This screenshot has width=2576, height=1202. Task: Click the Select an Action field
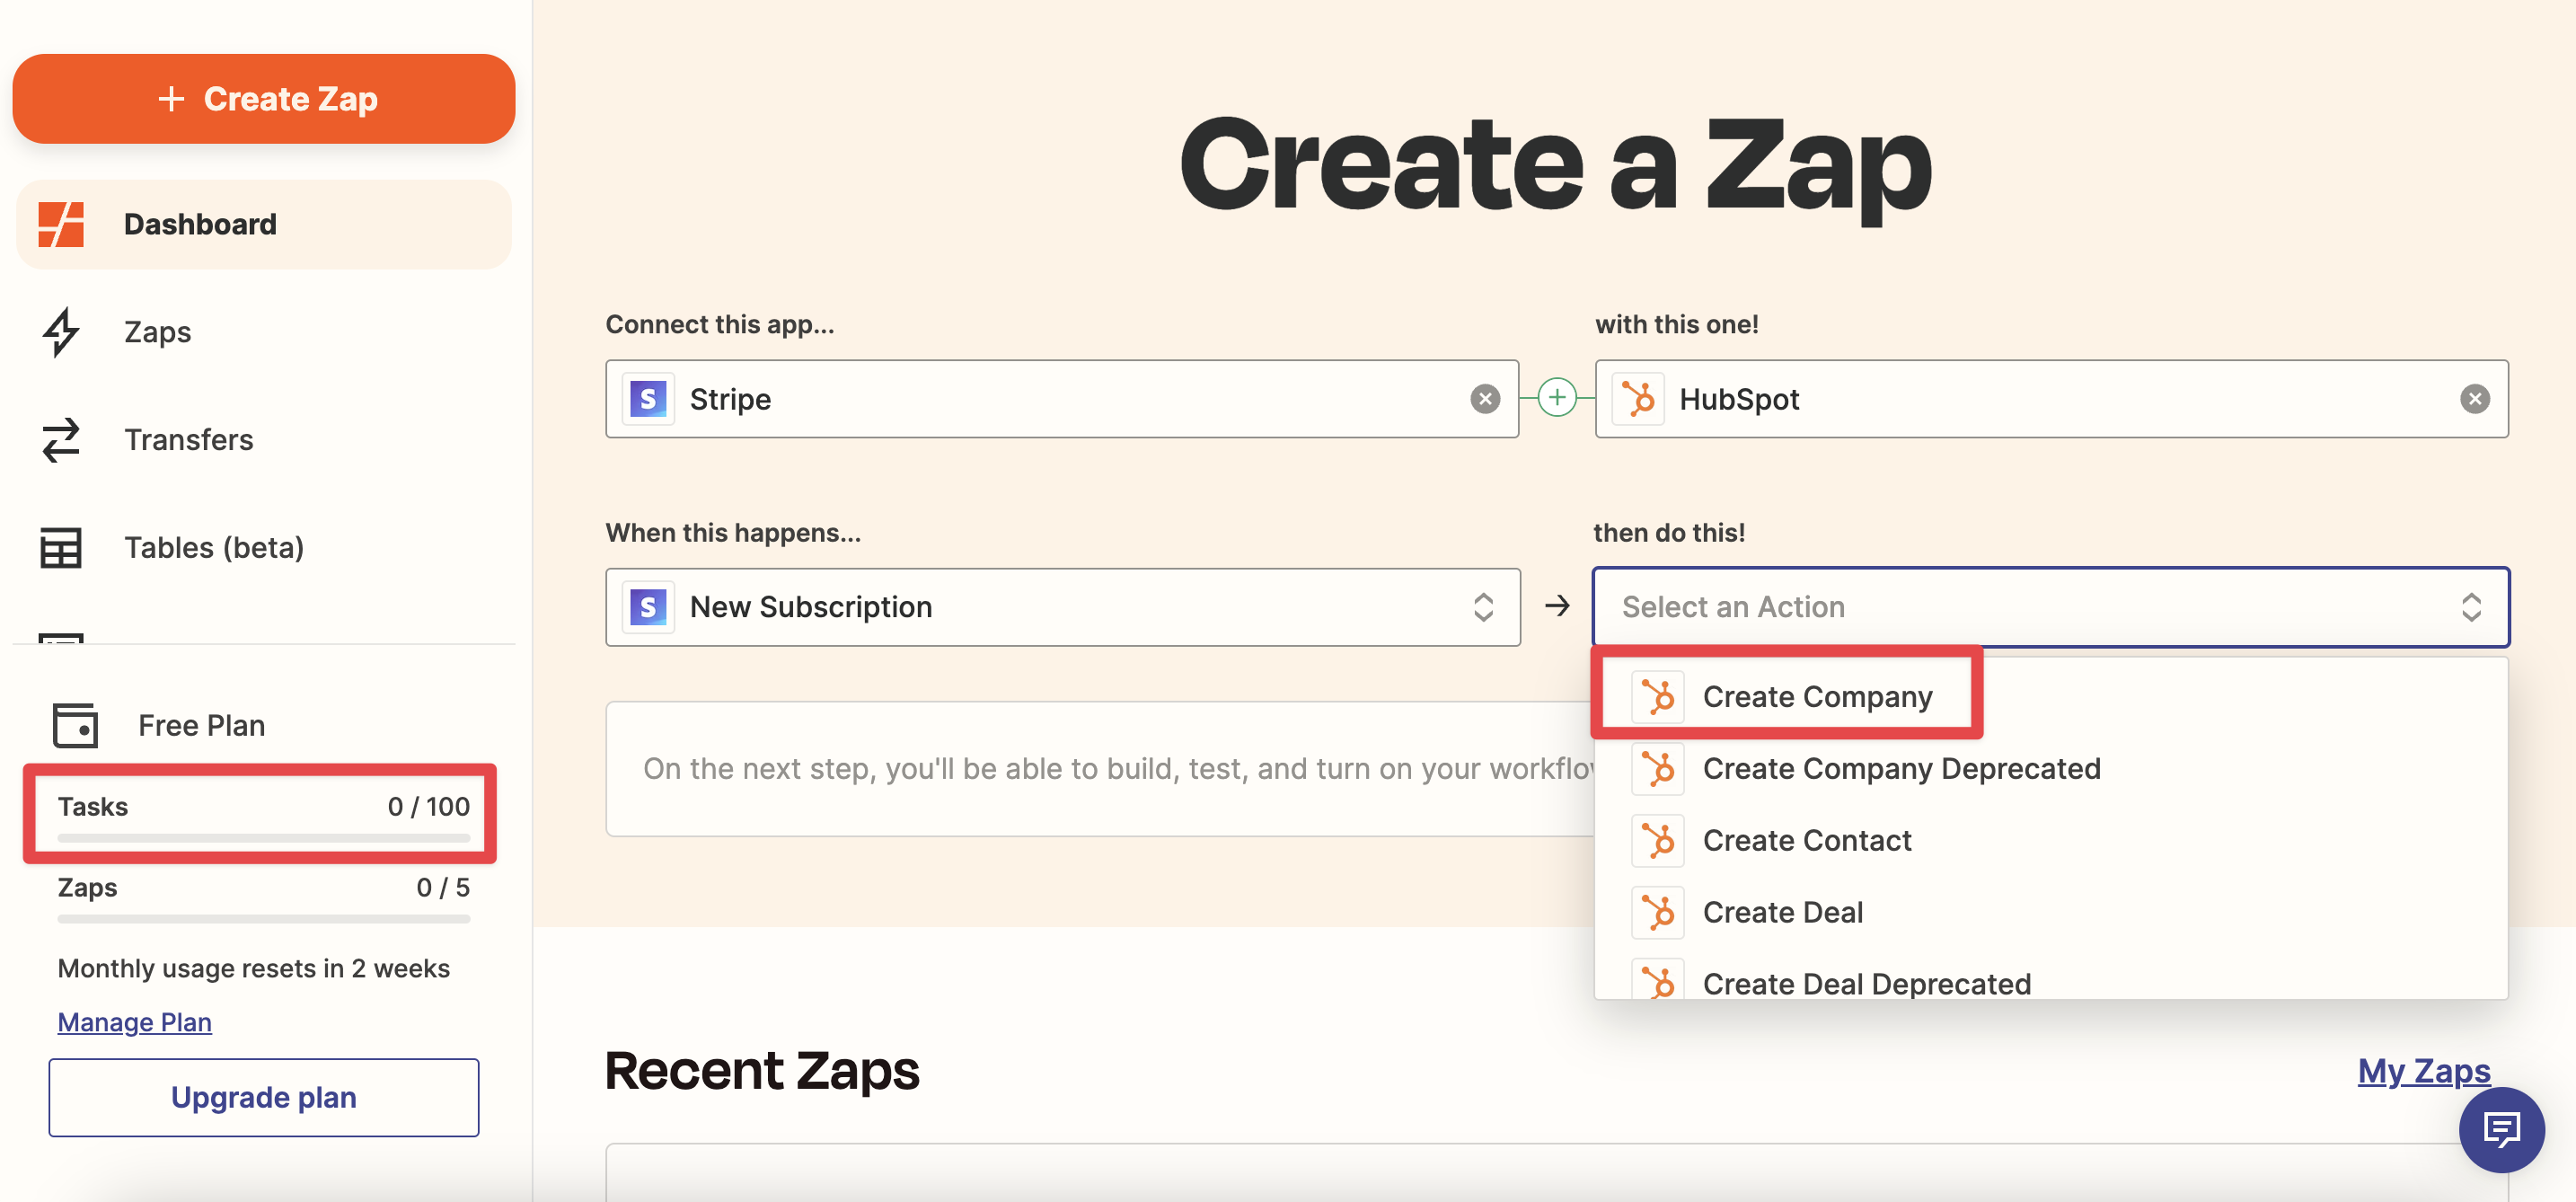coord(2051,607)
